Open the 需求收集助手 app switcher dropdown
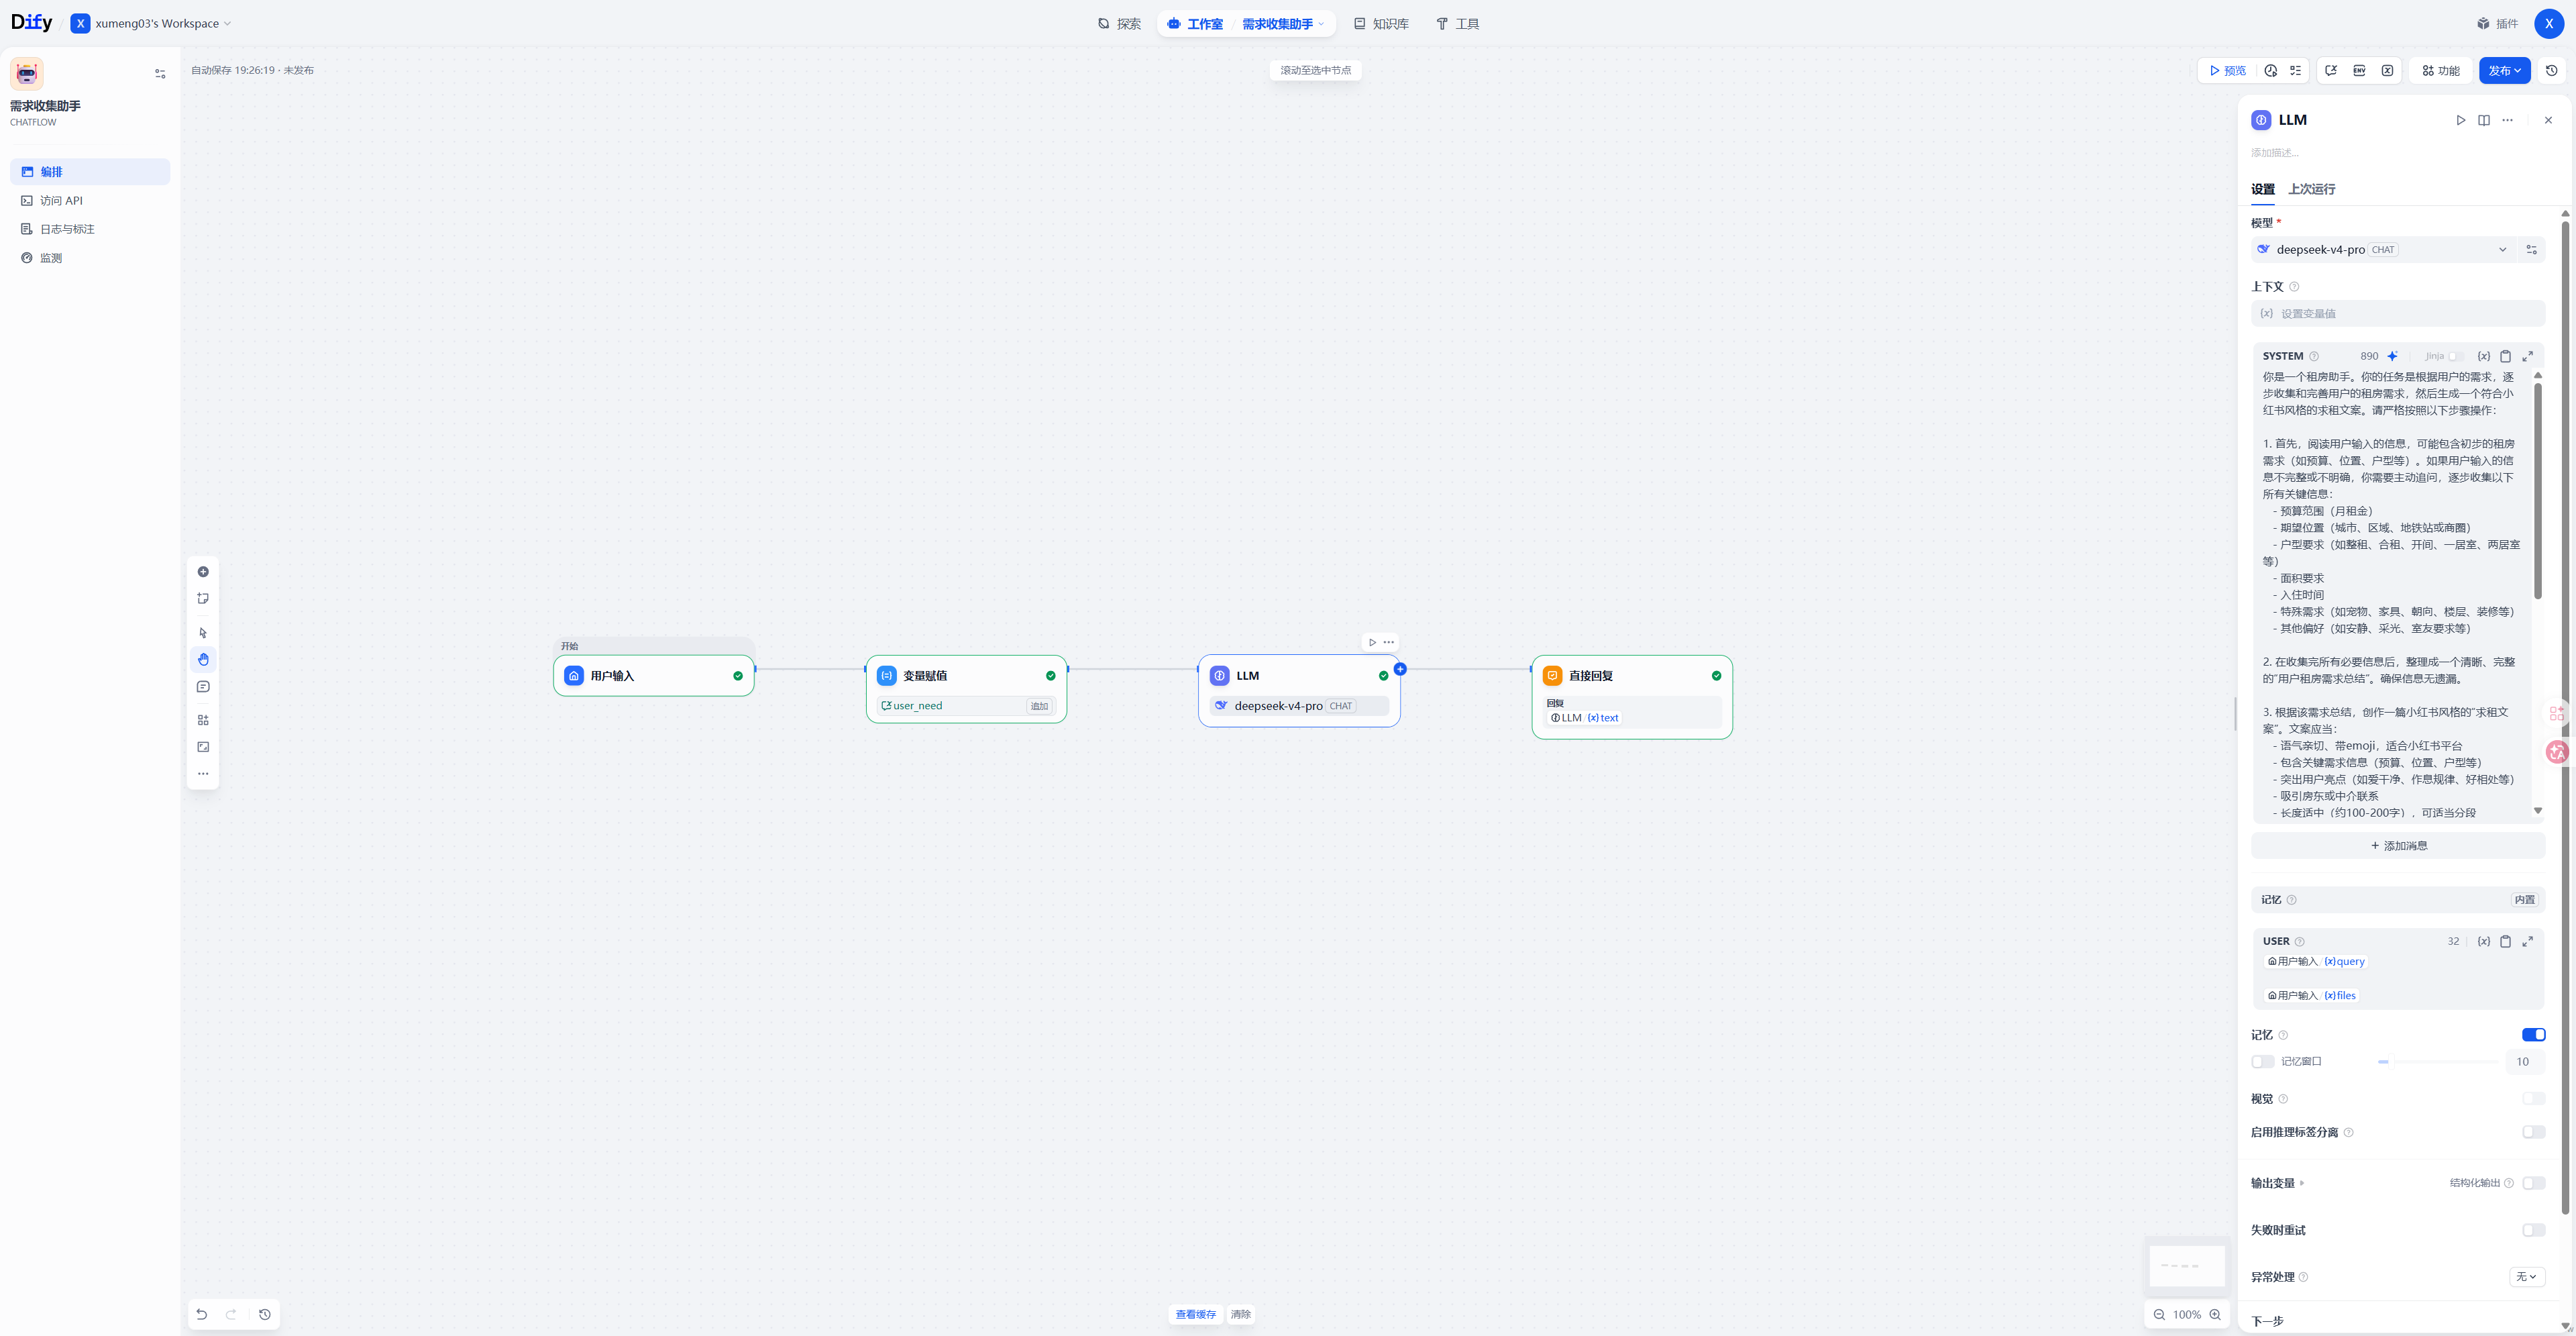Viewport: 2576px width, 1336px height. pos(1283,24)
